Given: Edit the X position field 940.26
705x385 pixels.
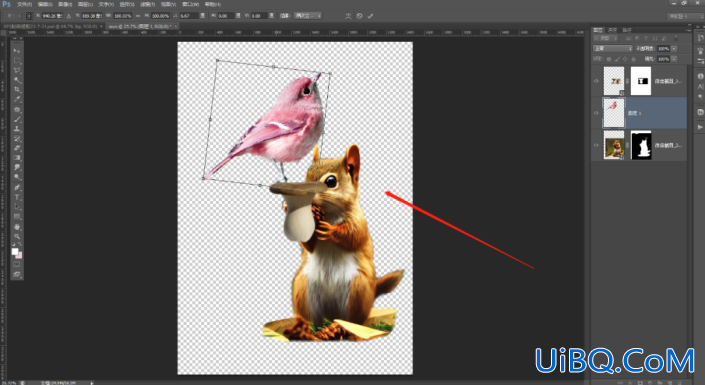Looking at the screenshot, I should [52, 16].
